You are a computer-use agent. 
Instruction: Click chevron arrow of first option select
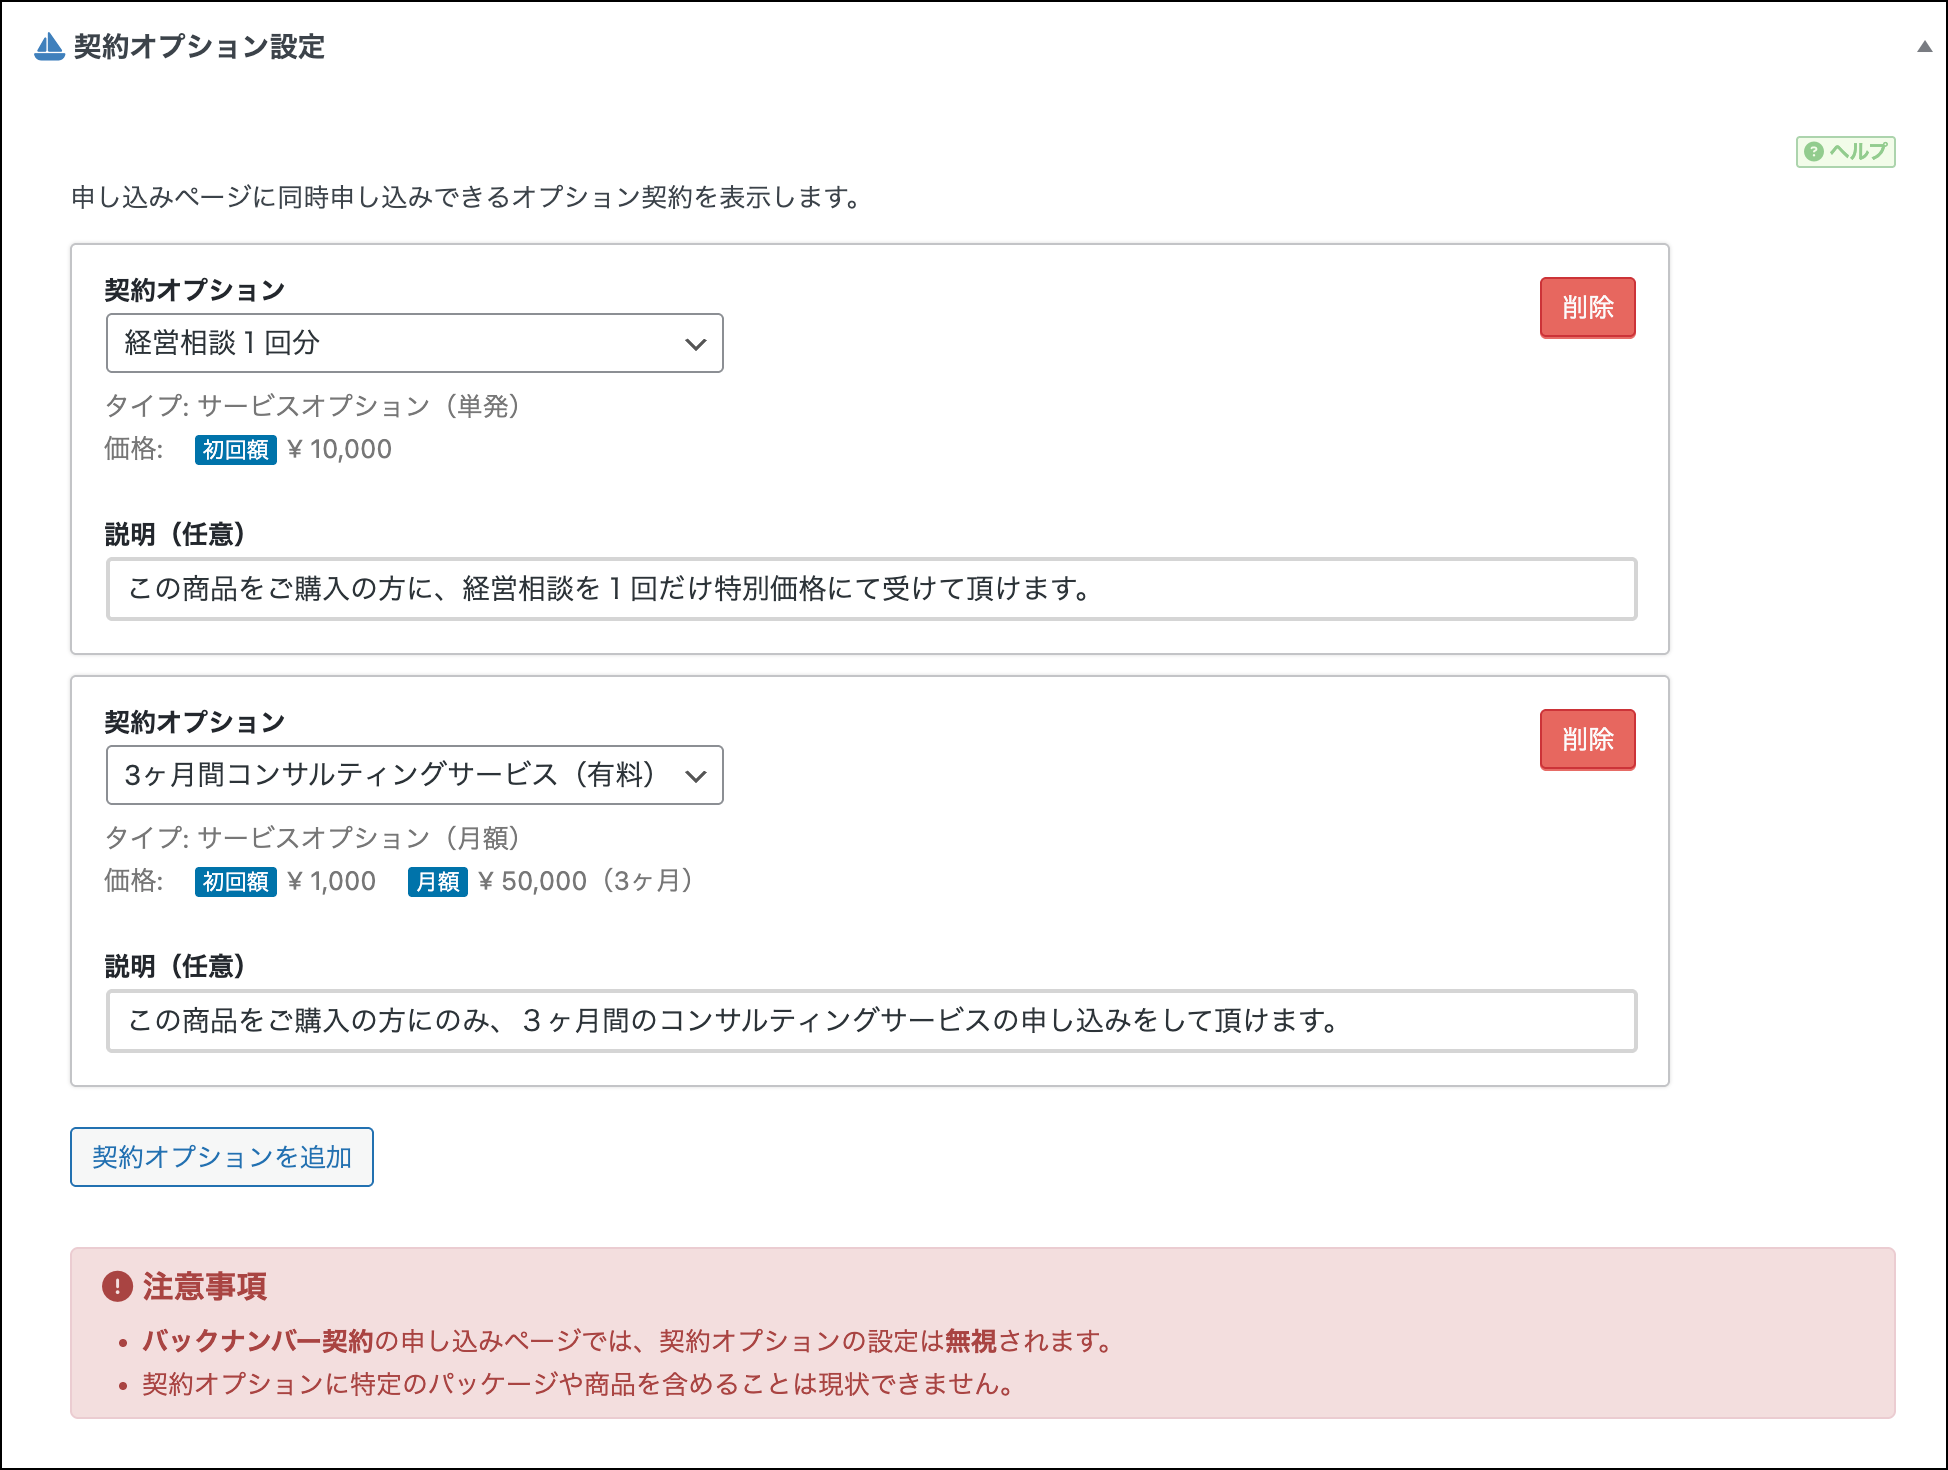(696, 344)
